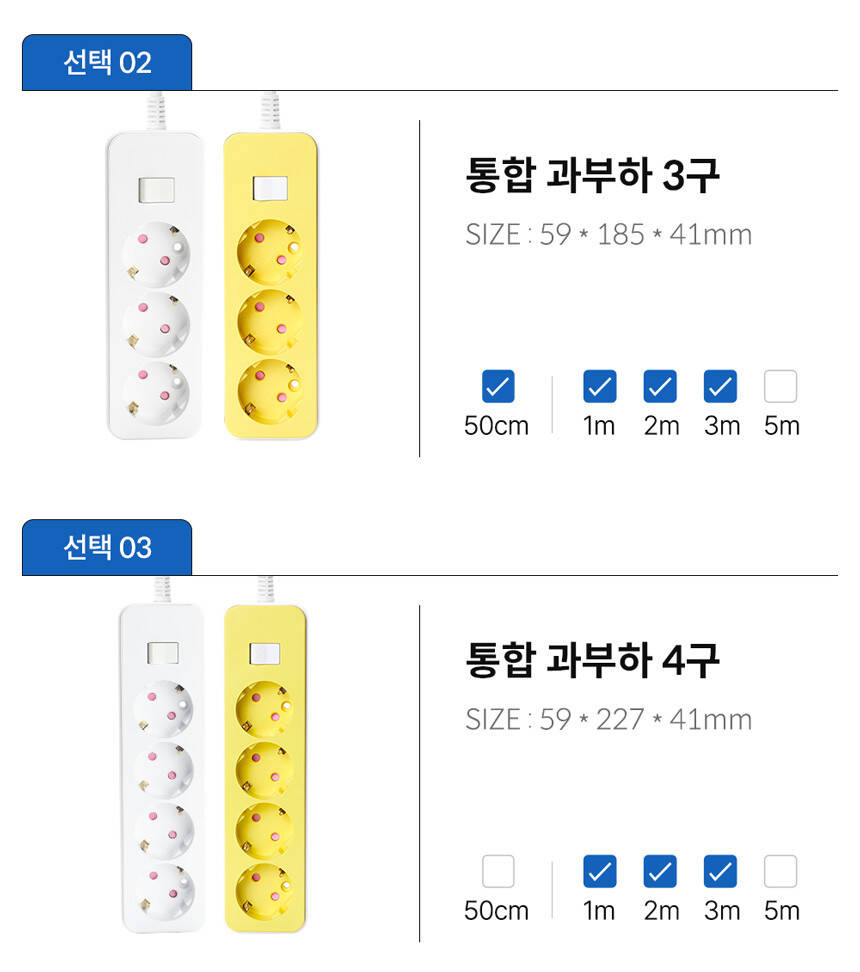Toggle the 3m checkbox for 3구
Viewport: 860px width, 972px height.
(x=720, y=386)
